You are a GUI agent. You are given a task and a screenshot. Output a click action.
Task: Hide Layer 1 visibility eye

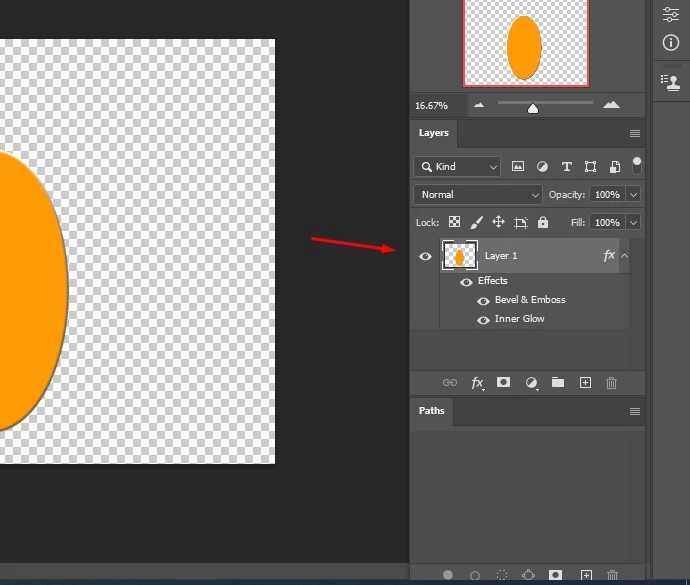425,256
